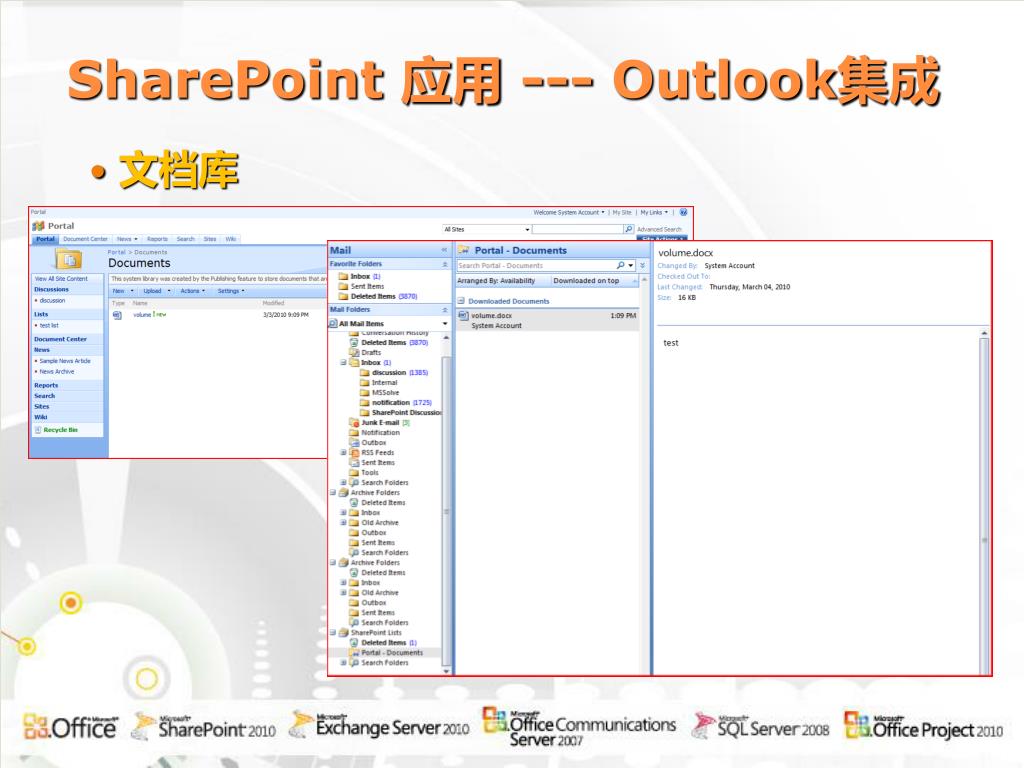Open the New menu in Documents toolbar
The width and height of the screenshot is (1024, 768).
123,291
